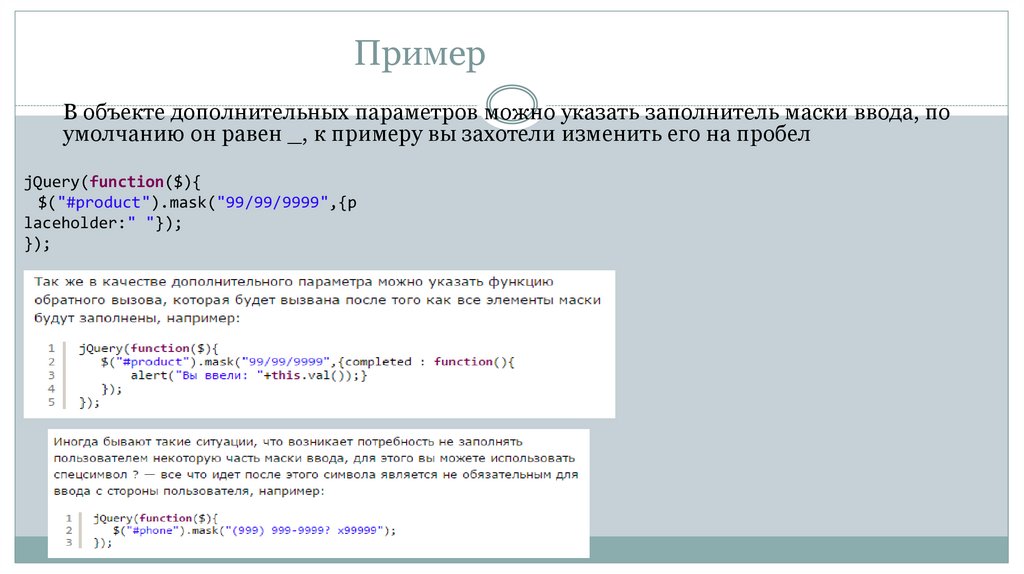Screen dimensions: 1024x574
Task: Click the line starting "умолчанию он равен"
Action: (x=436, y=135)
